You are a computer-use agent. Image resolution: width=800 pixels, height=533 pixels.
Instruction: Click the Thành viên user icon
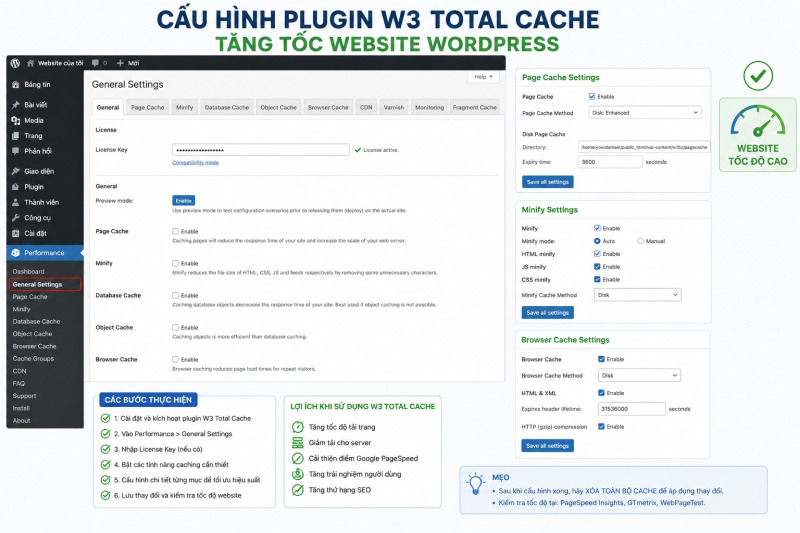(x=16, y=202)
